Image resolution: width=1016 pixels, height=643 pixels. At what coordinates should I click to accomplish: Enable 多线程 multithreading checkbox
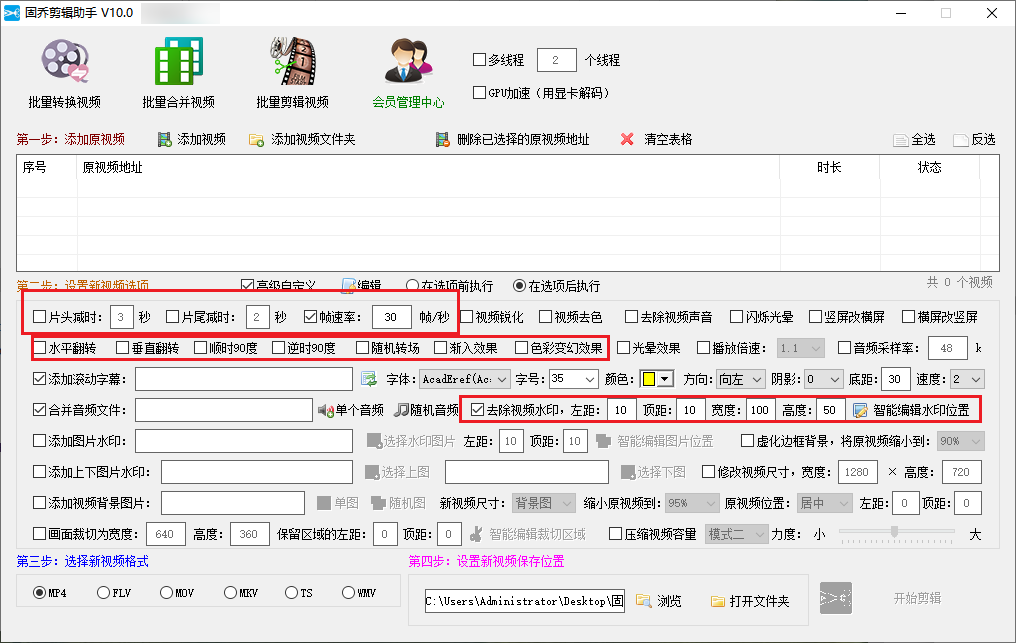[479, 60]
